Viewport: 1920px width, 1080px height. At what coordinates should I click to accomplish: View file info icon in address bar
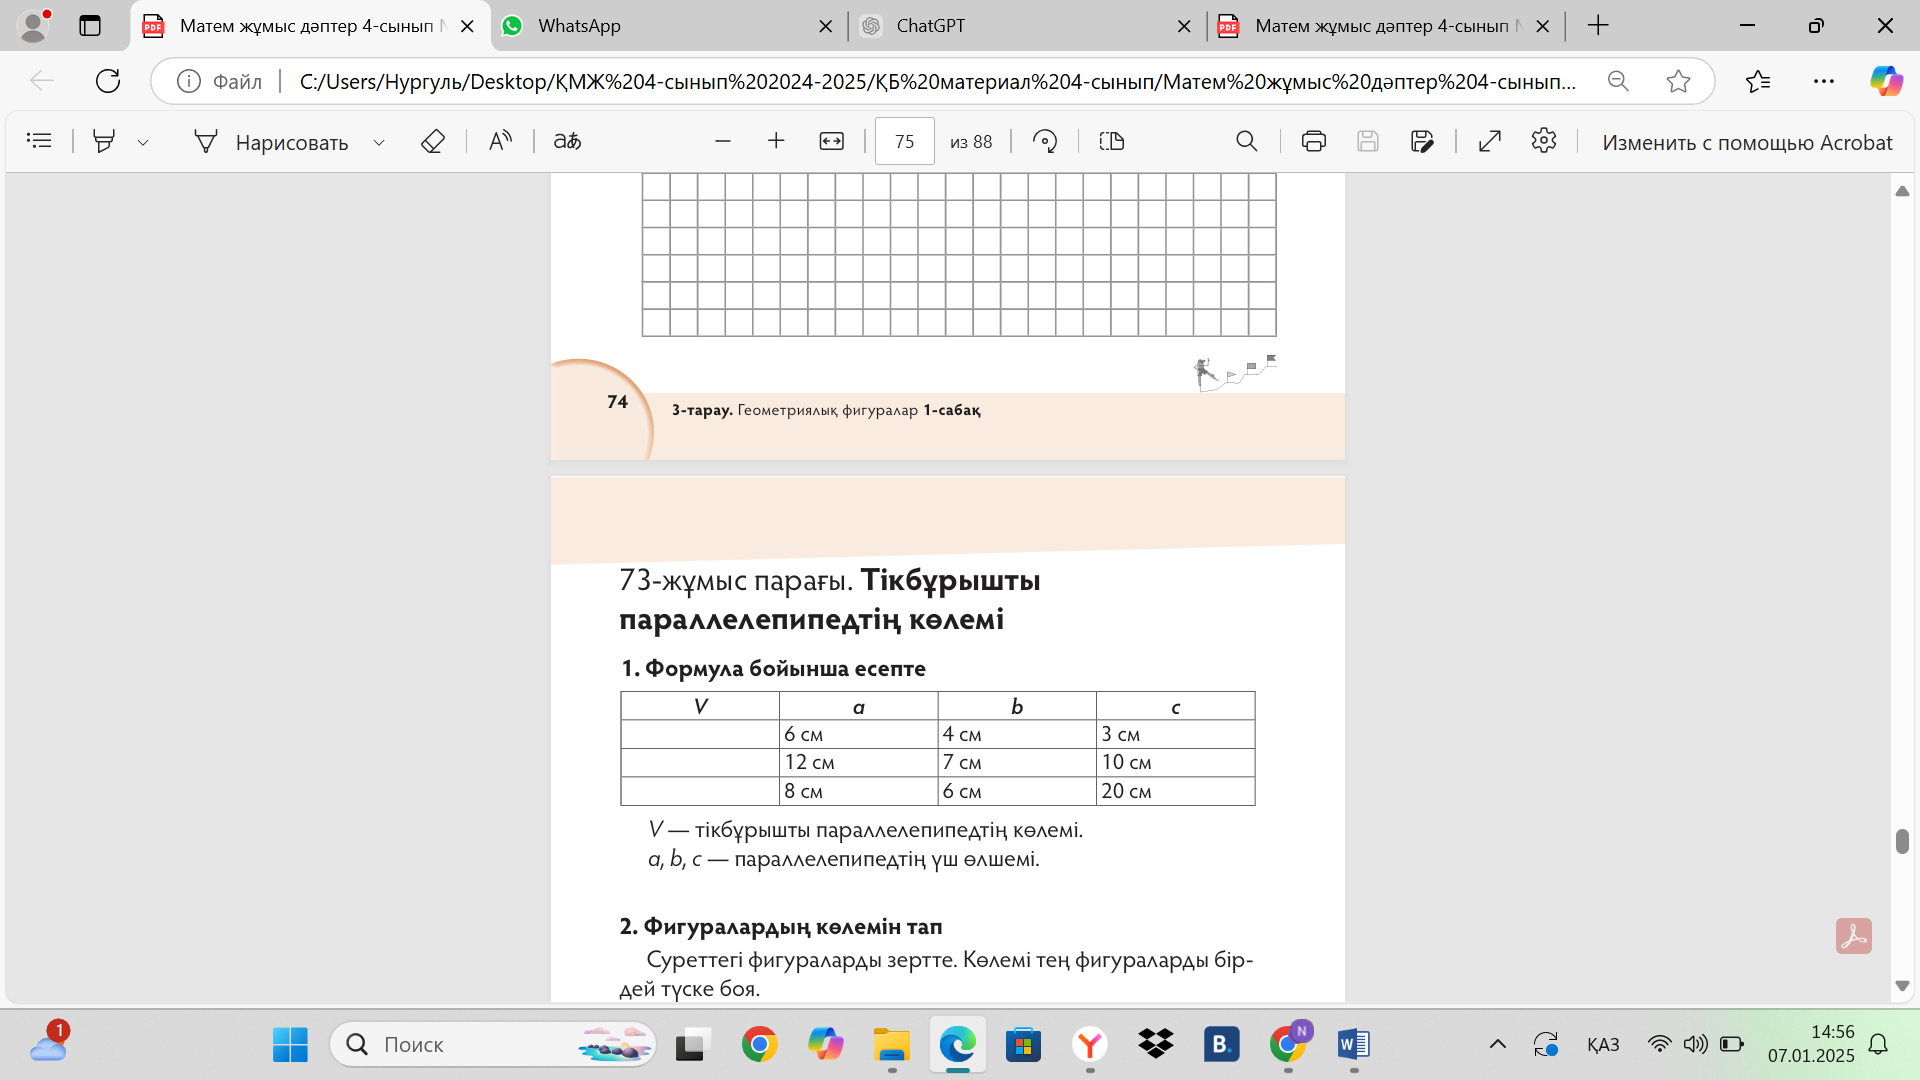[x=189, y=81]
